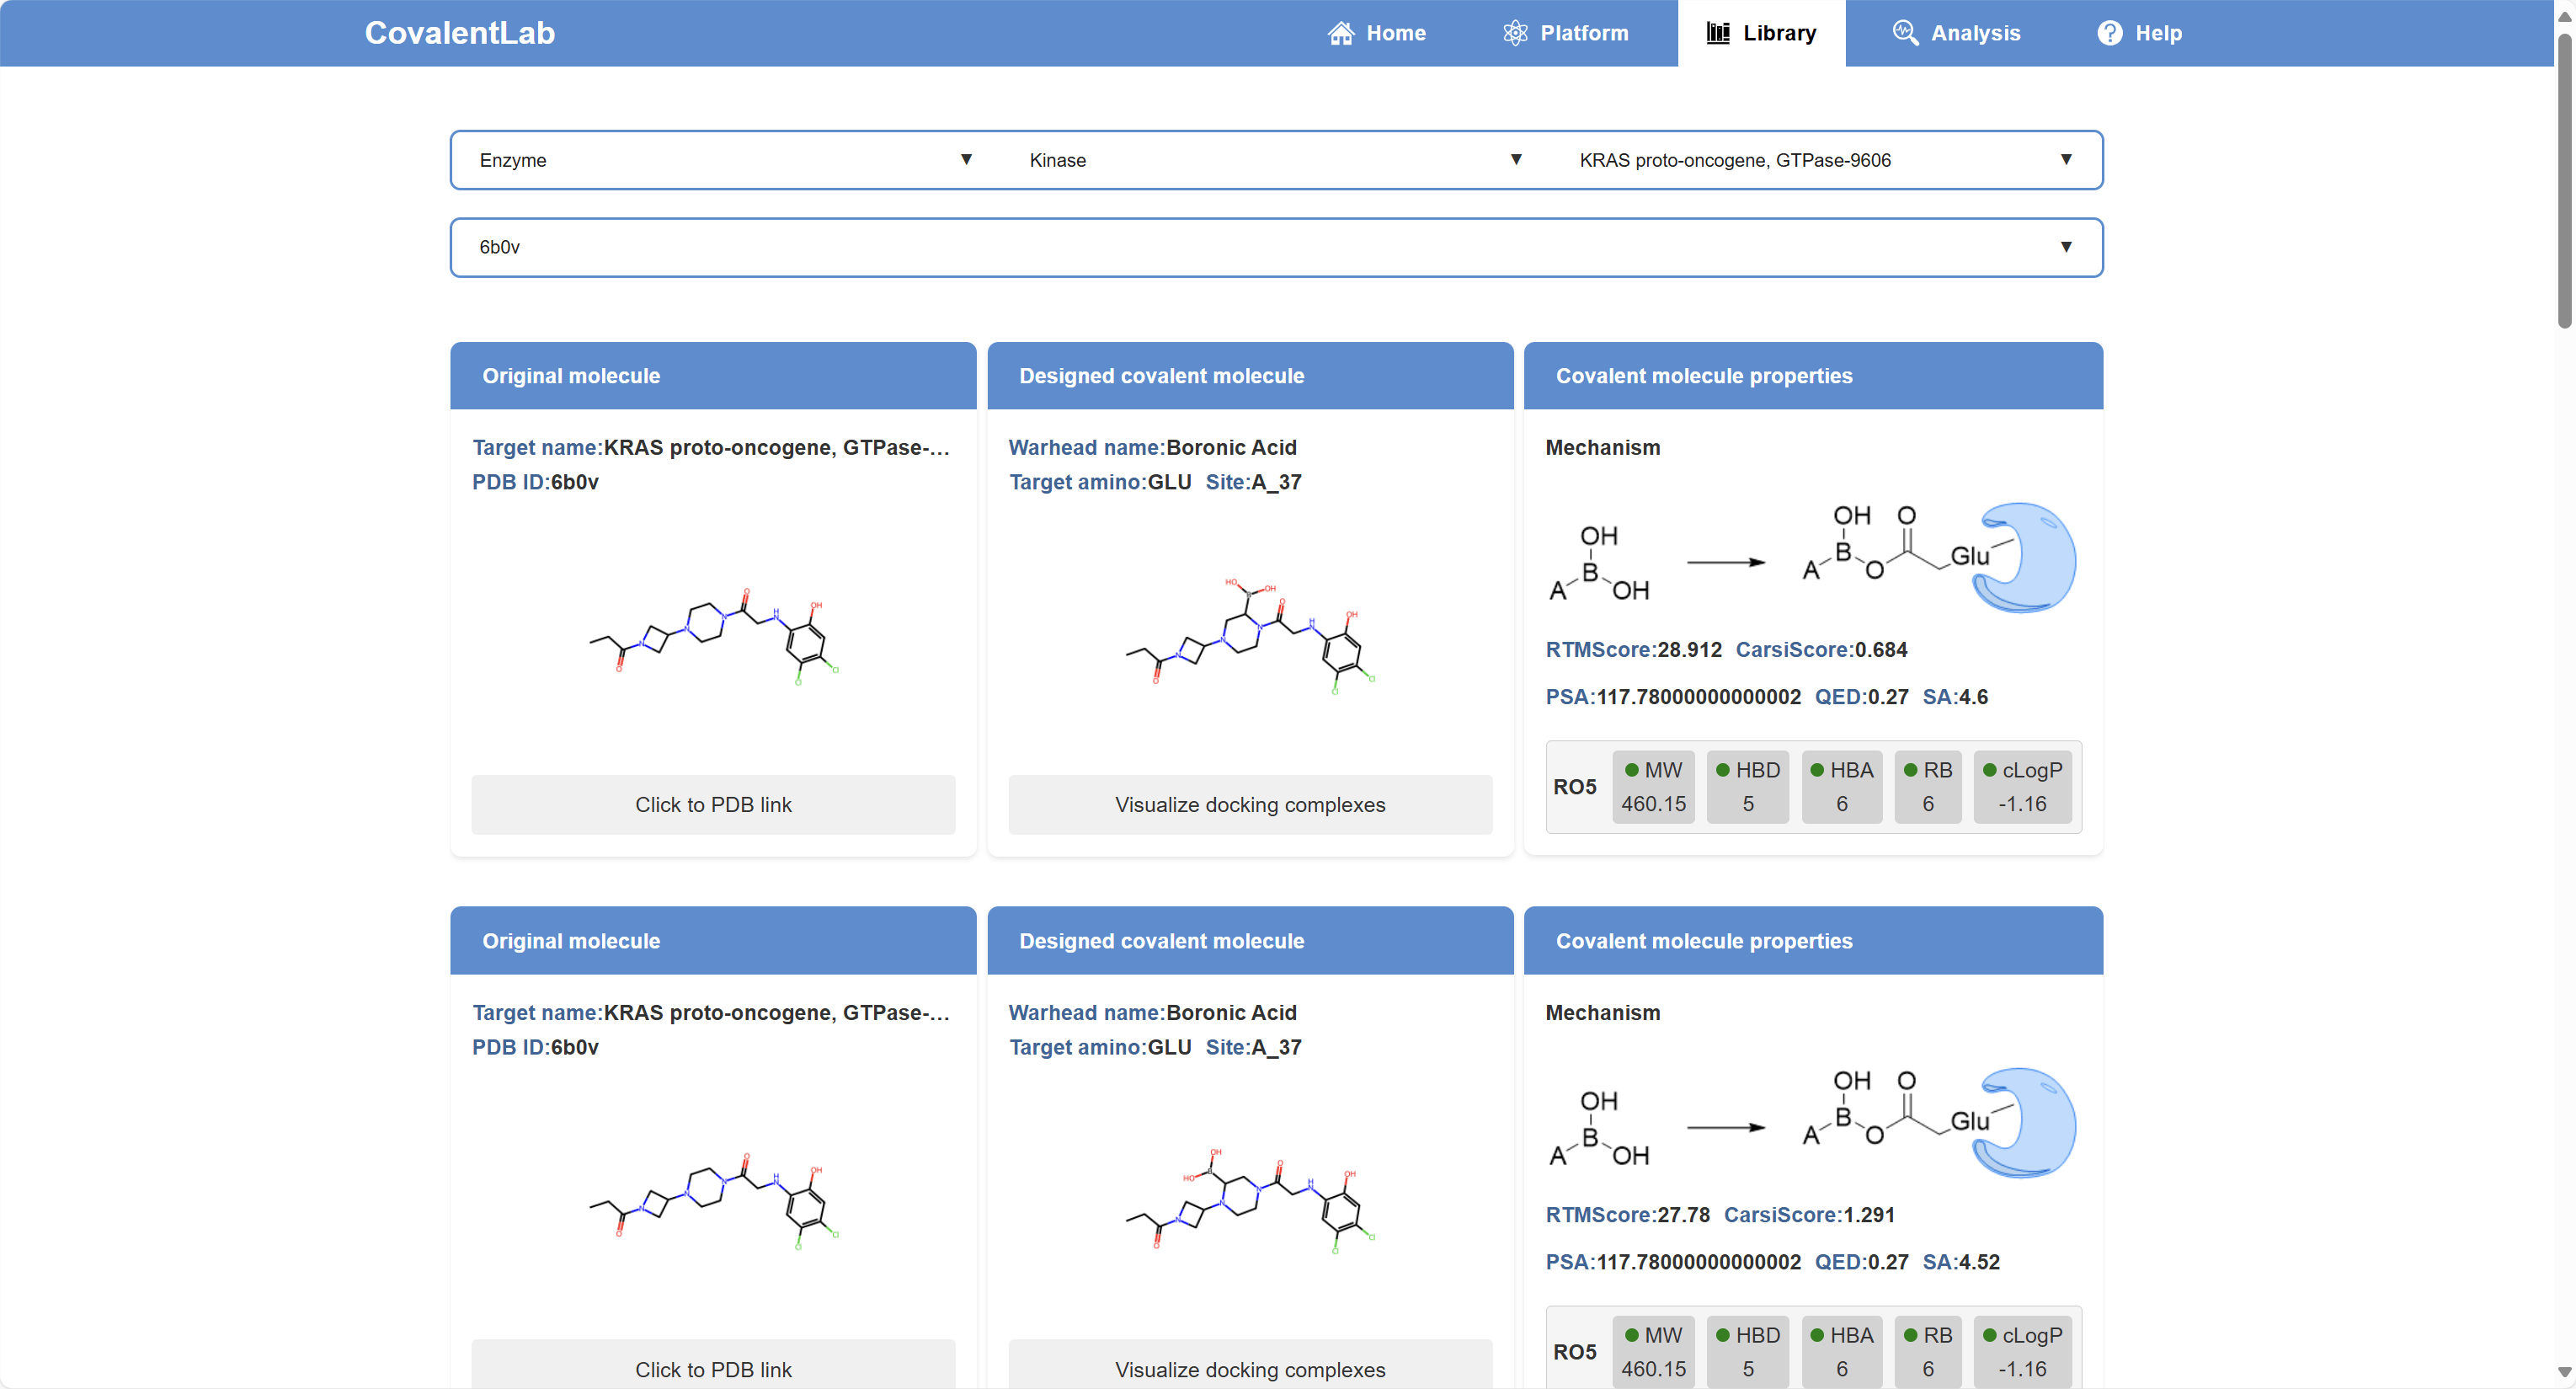Click first original molecule structure image
This screenshot has height=1389, width=2576.
pos(713,636)
